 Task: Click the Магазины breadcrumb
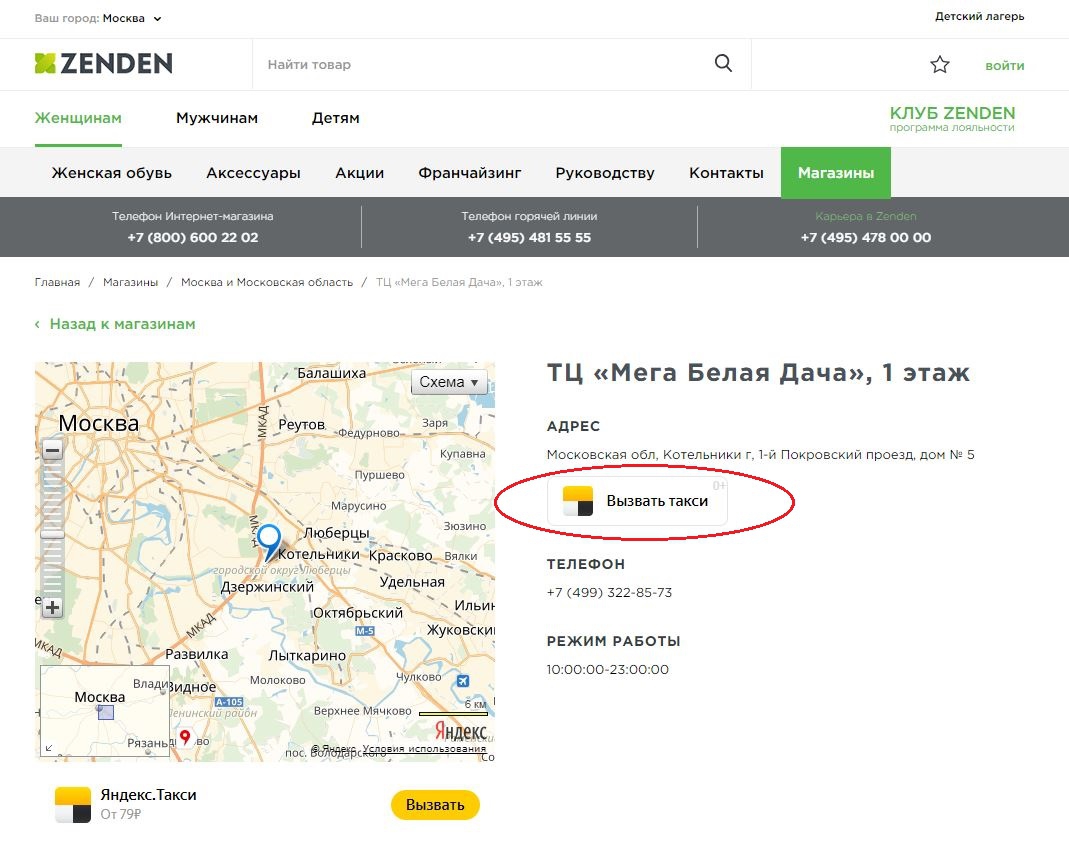click(130, 282)
